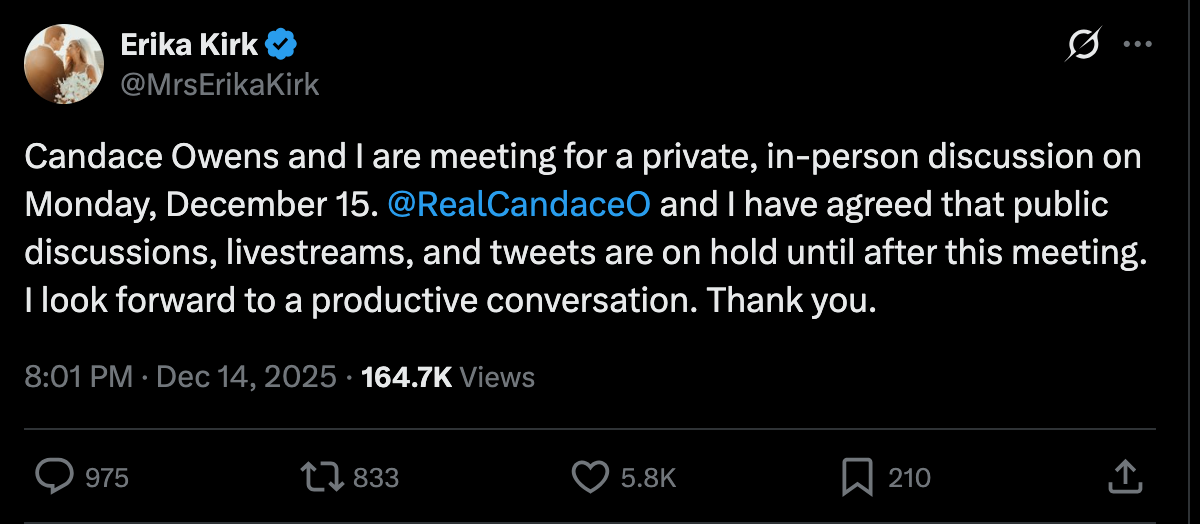This screenshot has height=524, width=1200.
Task: Click the 975 replies count
Action: click(x=107, y=478)
